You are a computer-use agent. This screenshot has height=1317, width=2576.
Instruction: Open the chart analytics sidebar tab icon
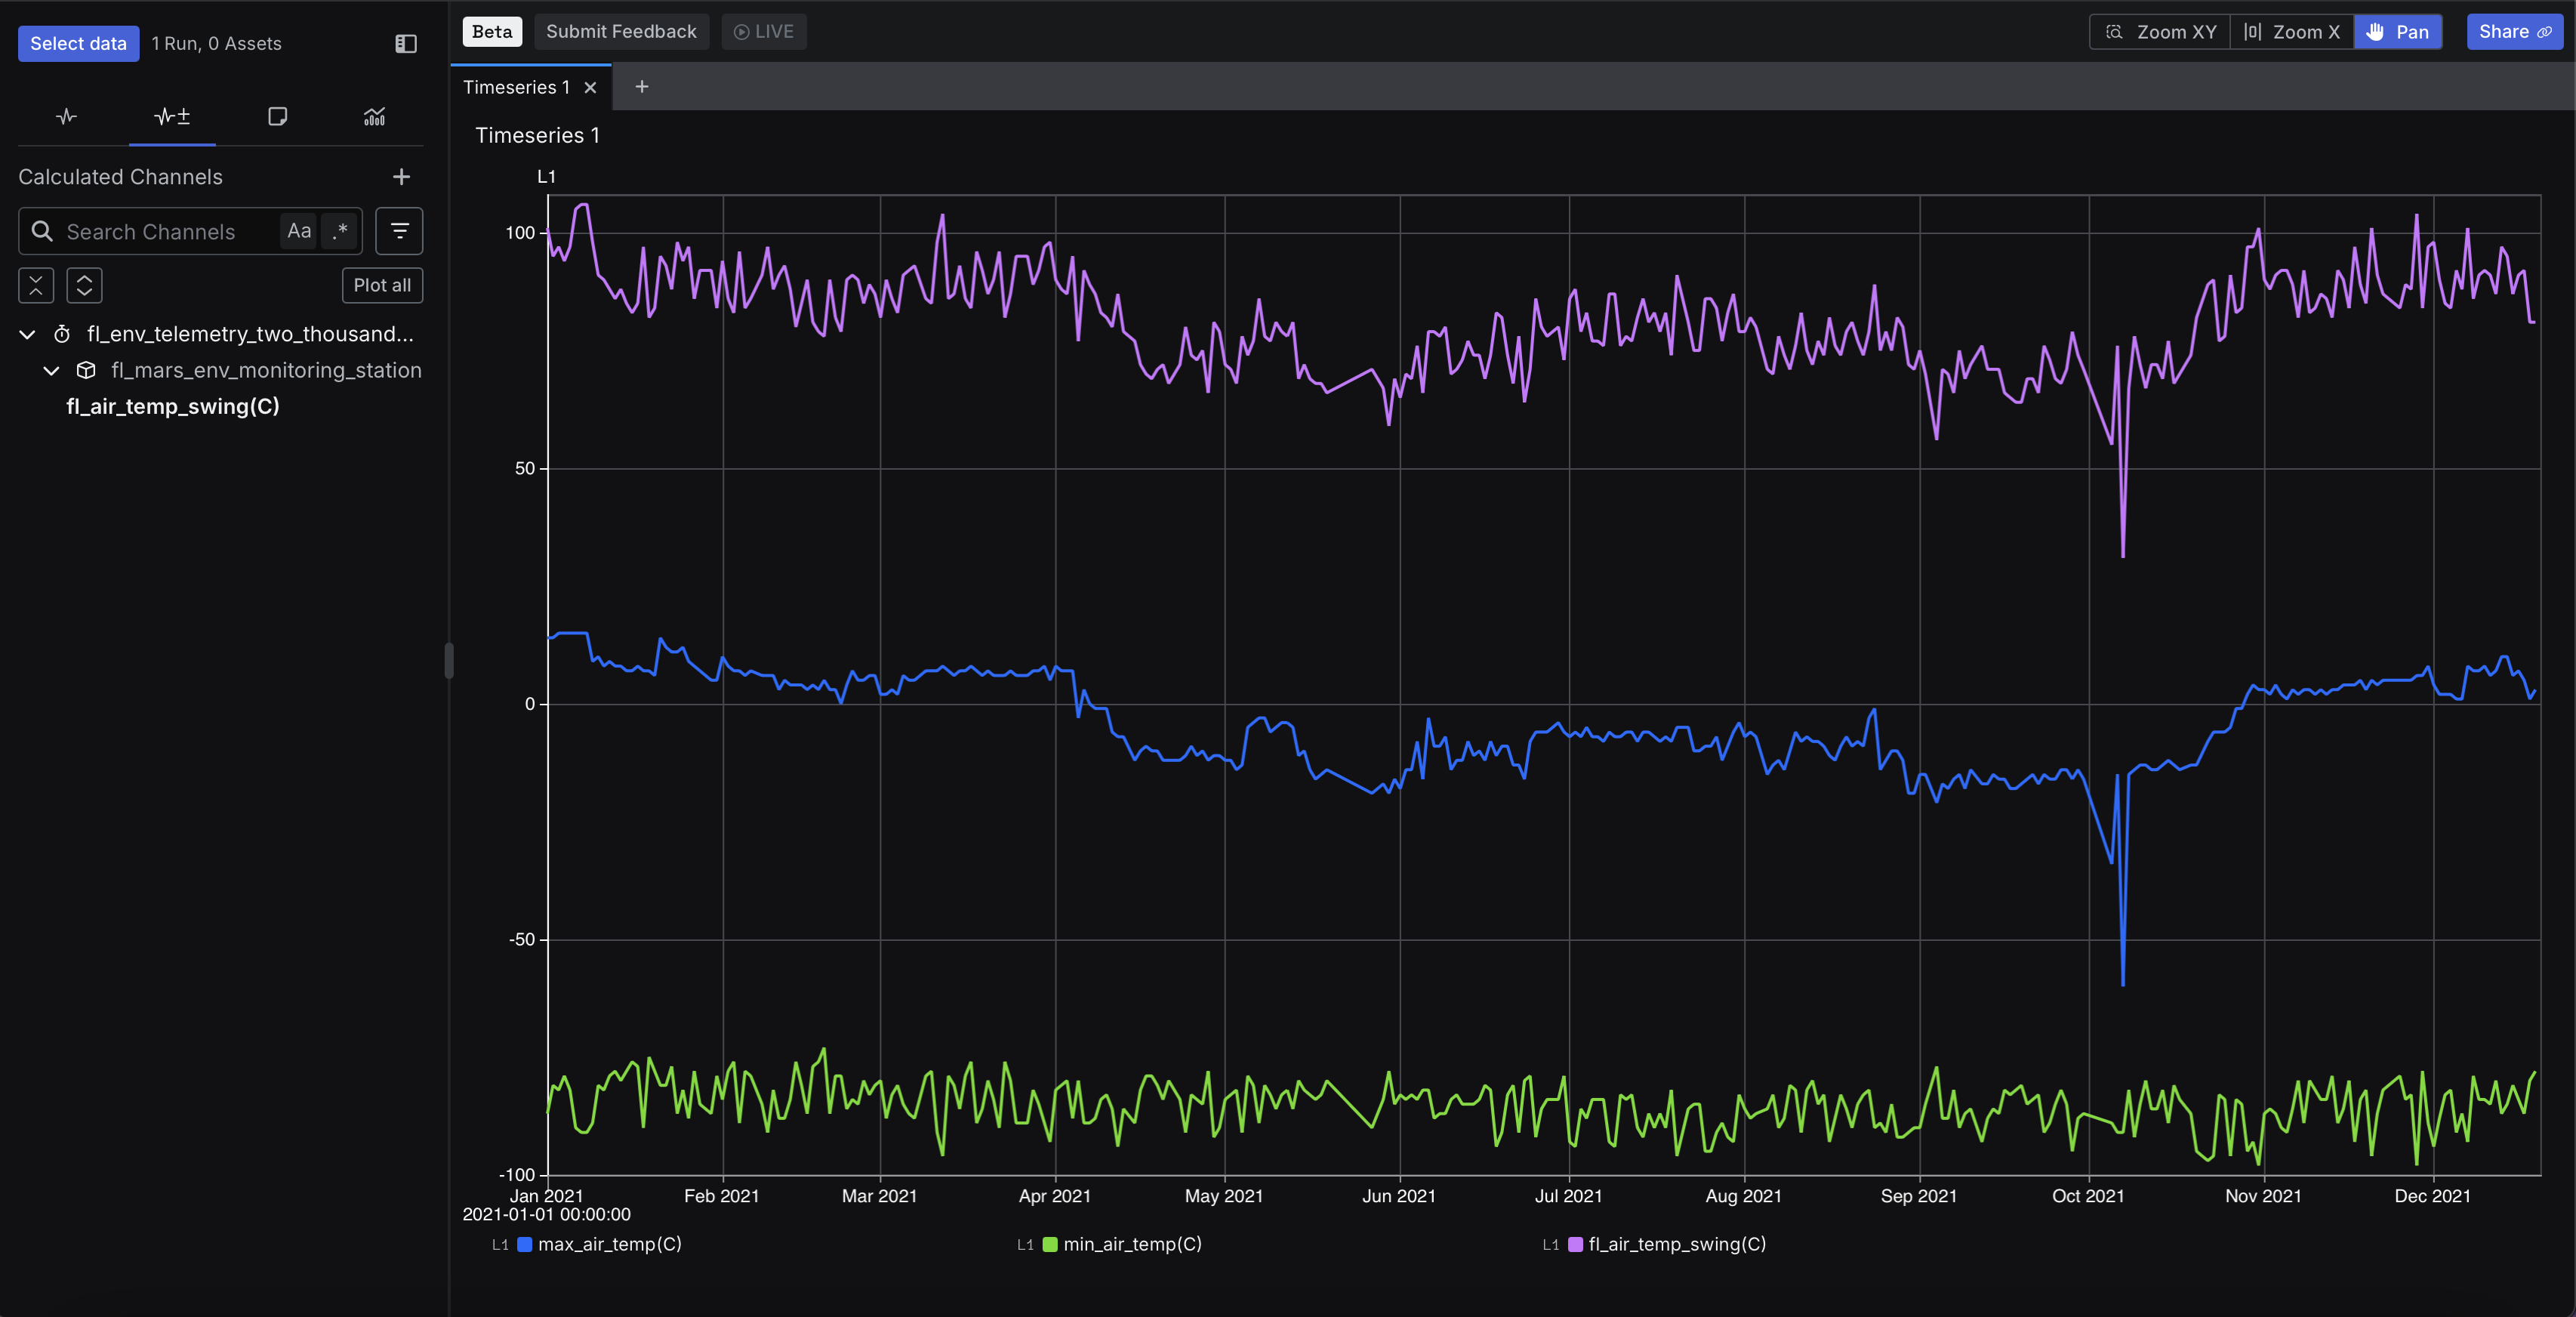pyautogui.click(x=374, y=117)
